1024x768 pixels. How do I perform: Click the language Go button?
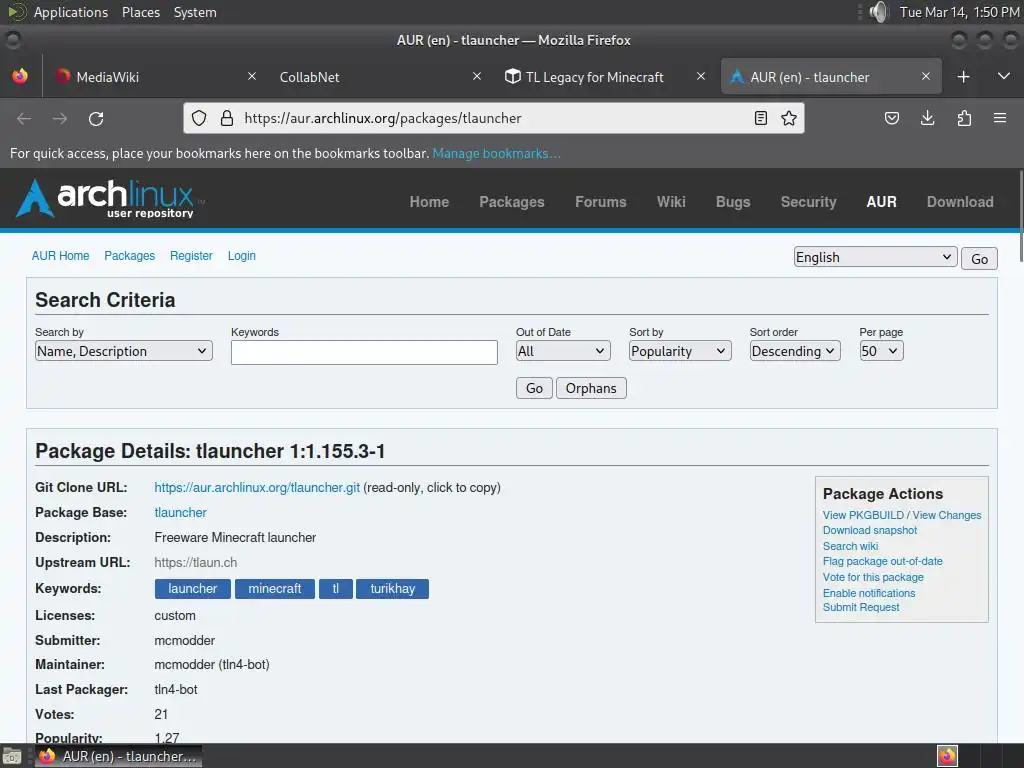tap(979, 259)
